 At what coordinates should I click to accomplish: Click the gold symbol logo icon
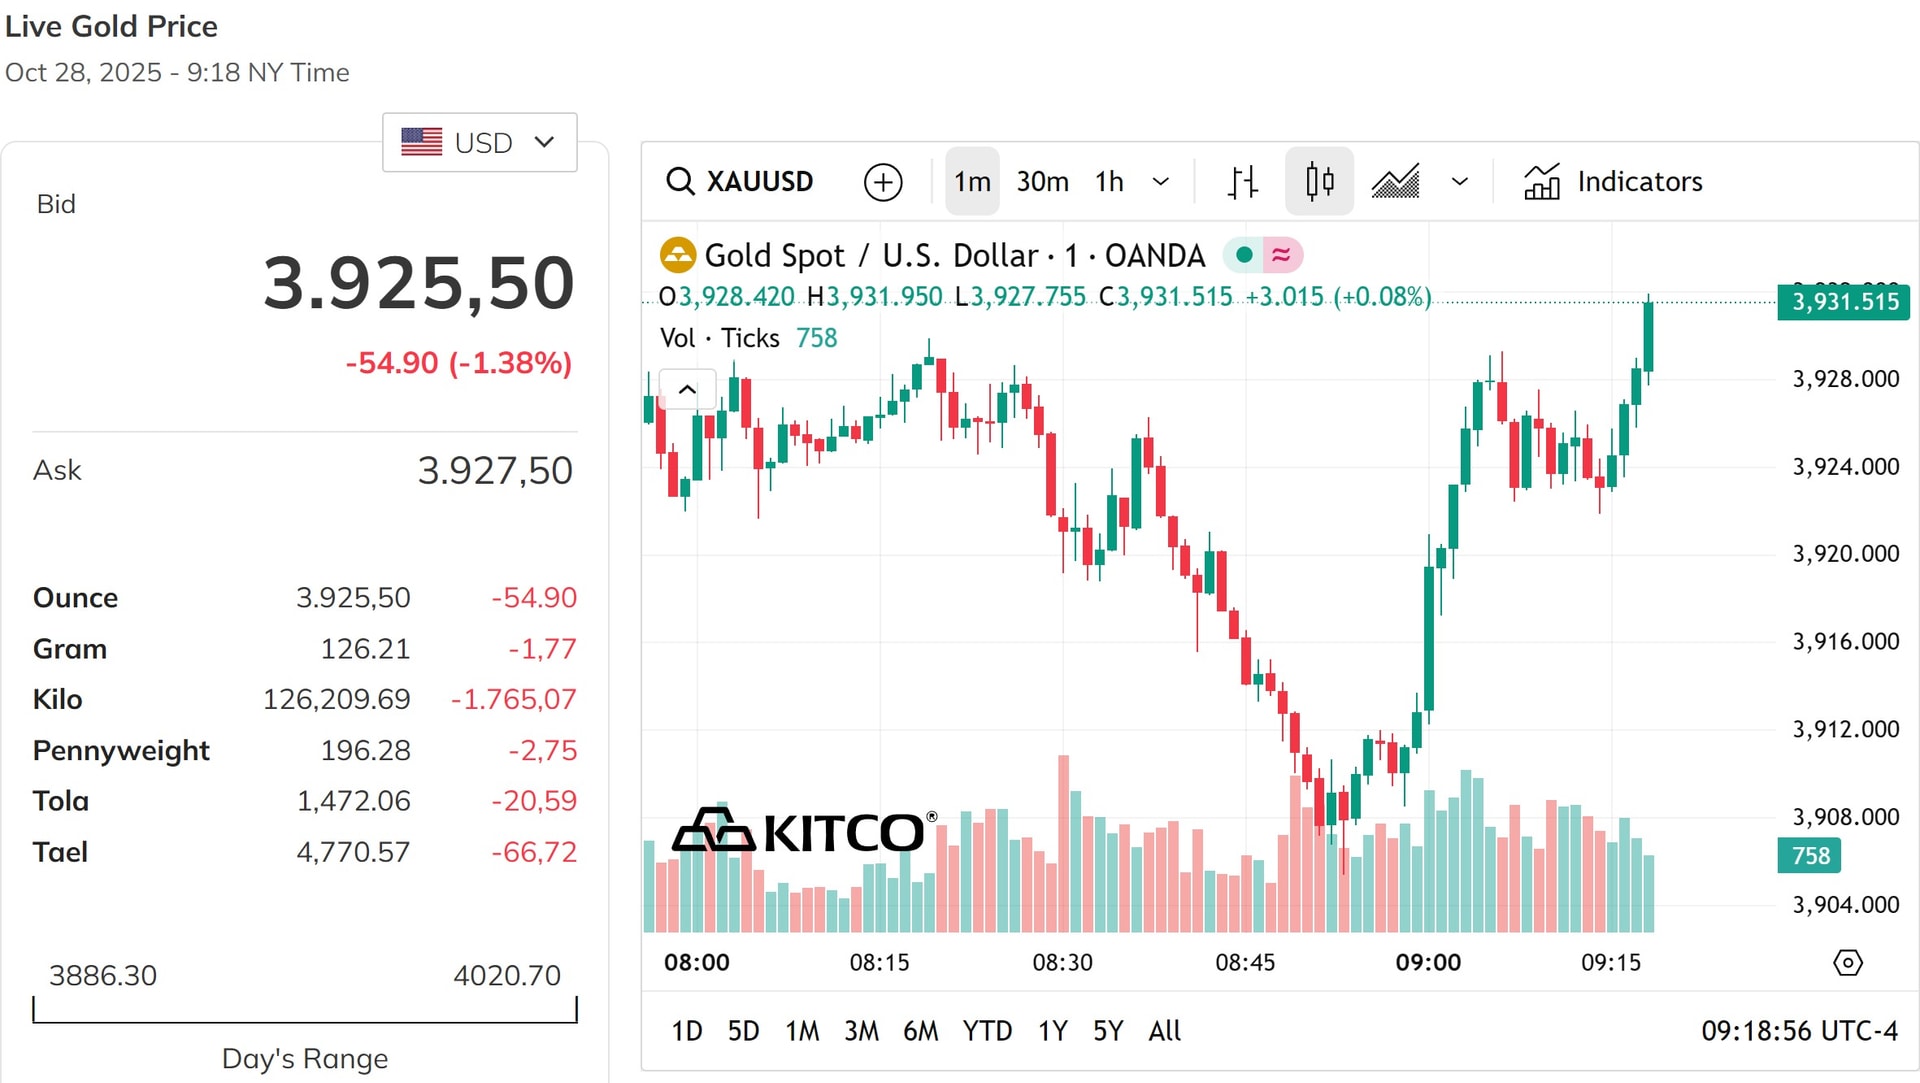[678, 255]
